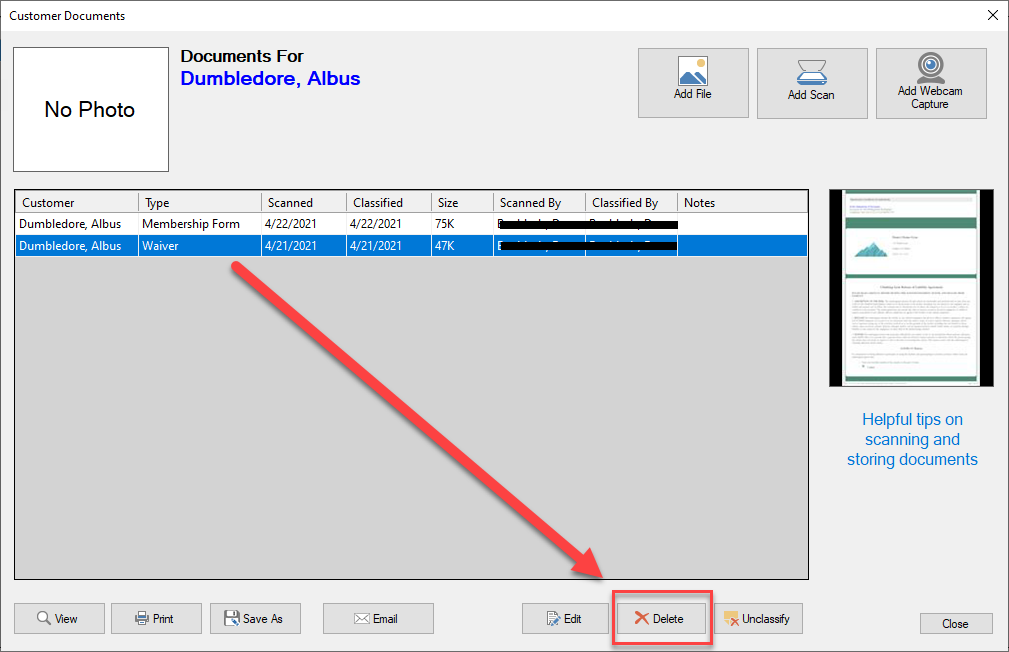Print the selected document

(x=155, y=619)
